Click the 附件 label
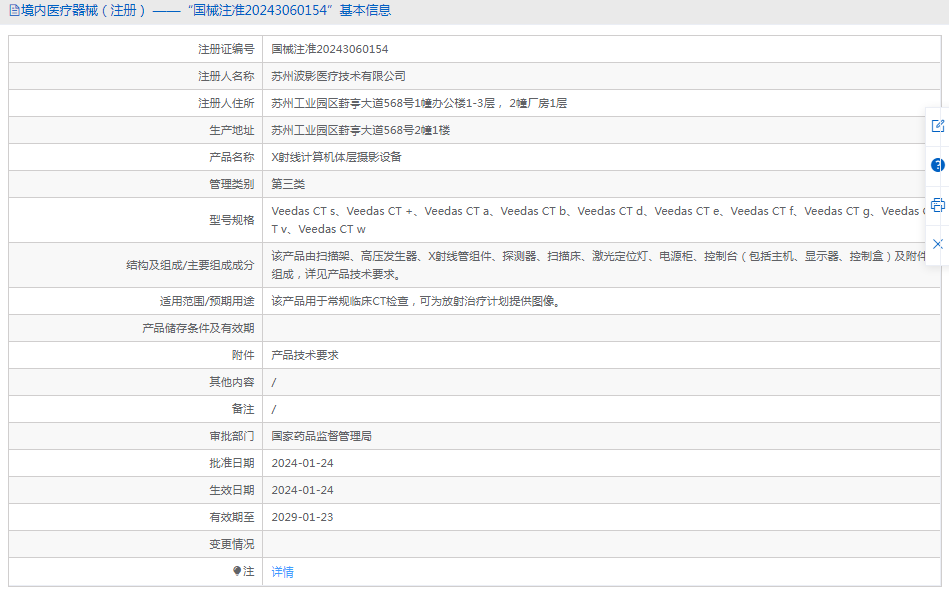 pyautogui.click(x=243, y=355)
